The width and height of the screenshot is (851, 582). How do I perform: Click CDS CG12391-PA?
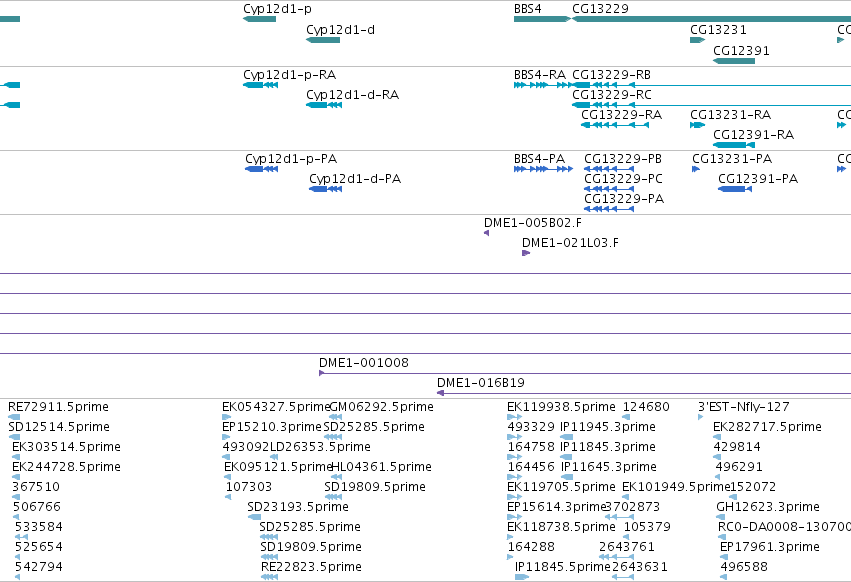(x=735, y=189)
